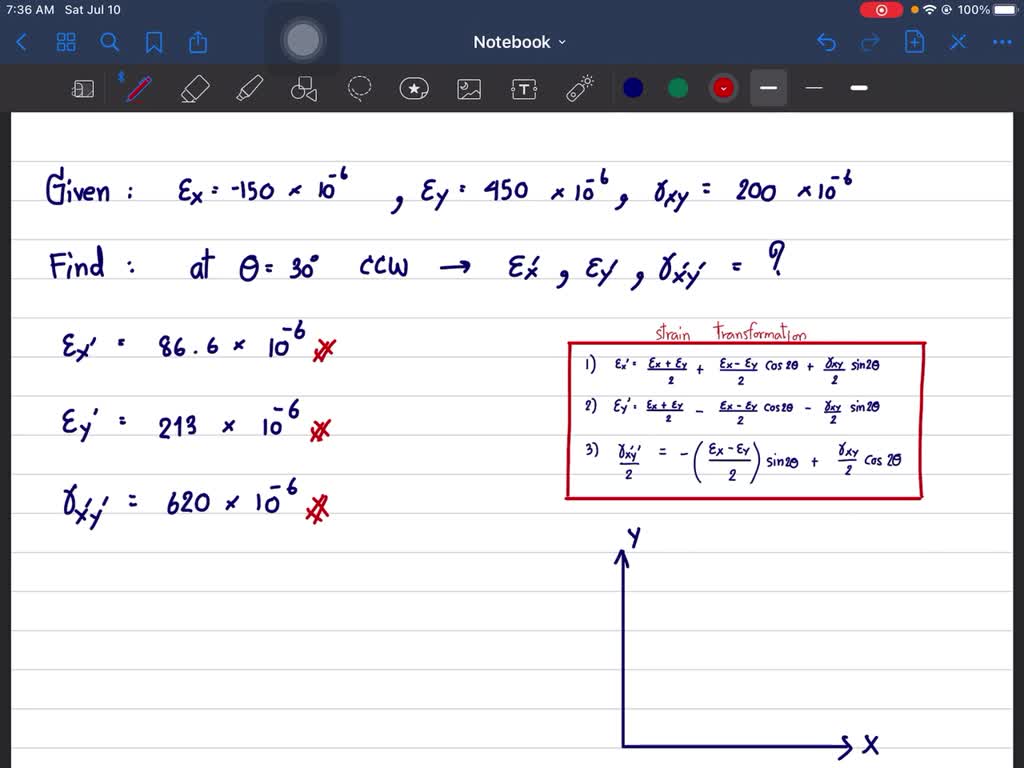
Task: Open search within the notebook
Action: [x=110, y=42]
